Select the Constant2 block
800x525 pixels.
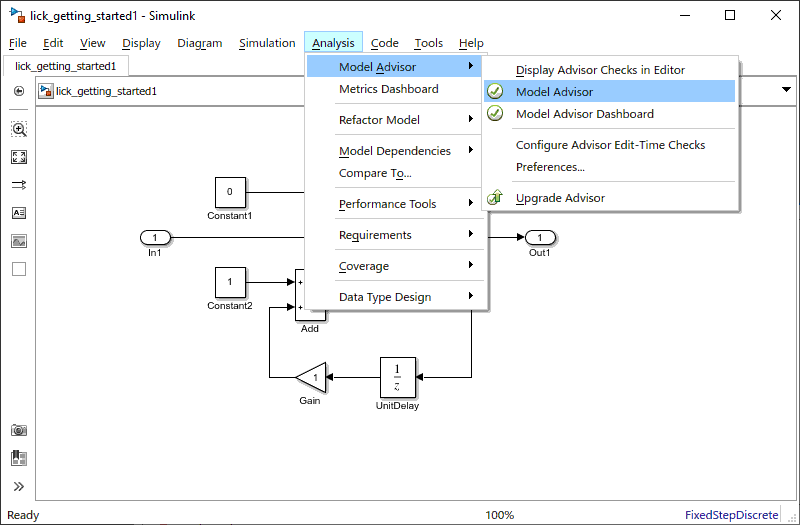pyautogui.click(x=230, y=282)
